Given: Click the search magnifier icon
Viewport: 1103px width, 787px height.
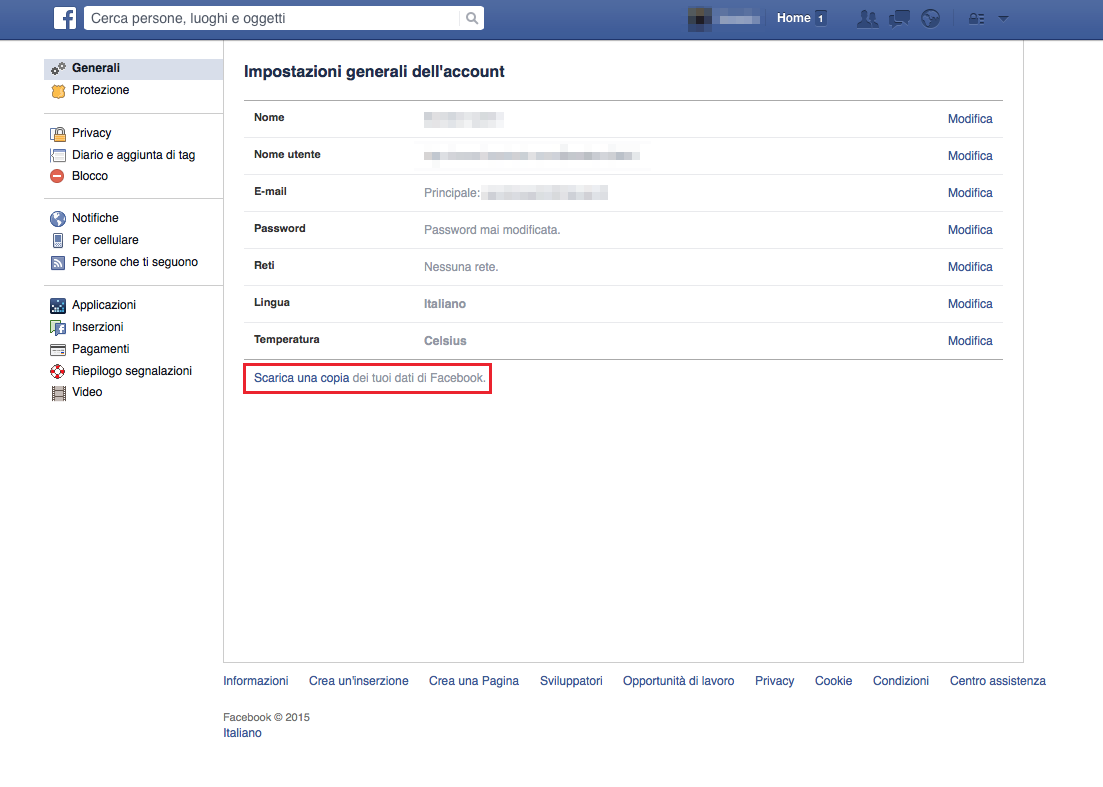Looking at the screenshot, I should click(472, 18).
